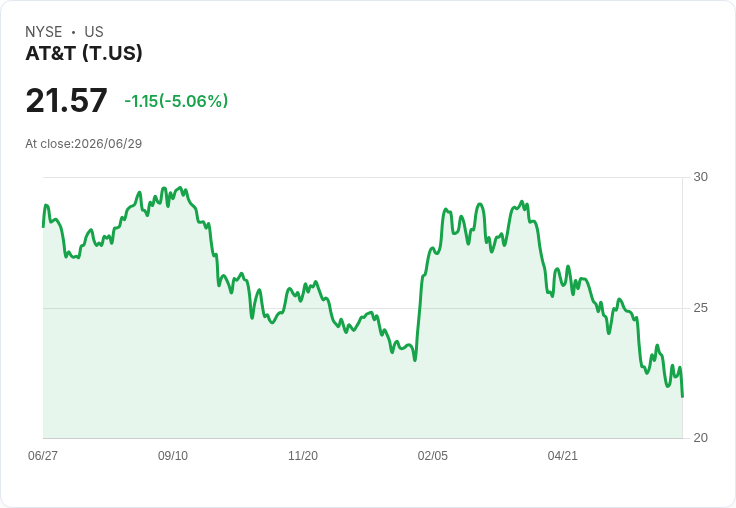
Task: Click the 09/10 date label on x-axis
Action: pos(173,455)
